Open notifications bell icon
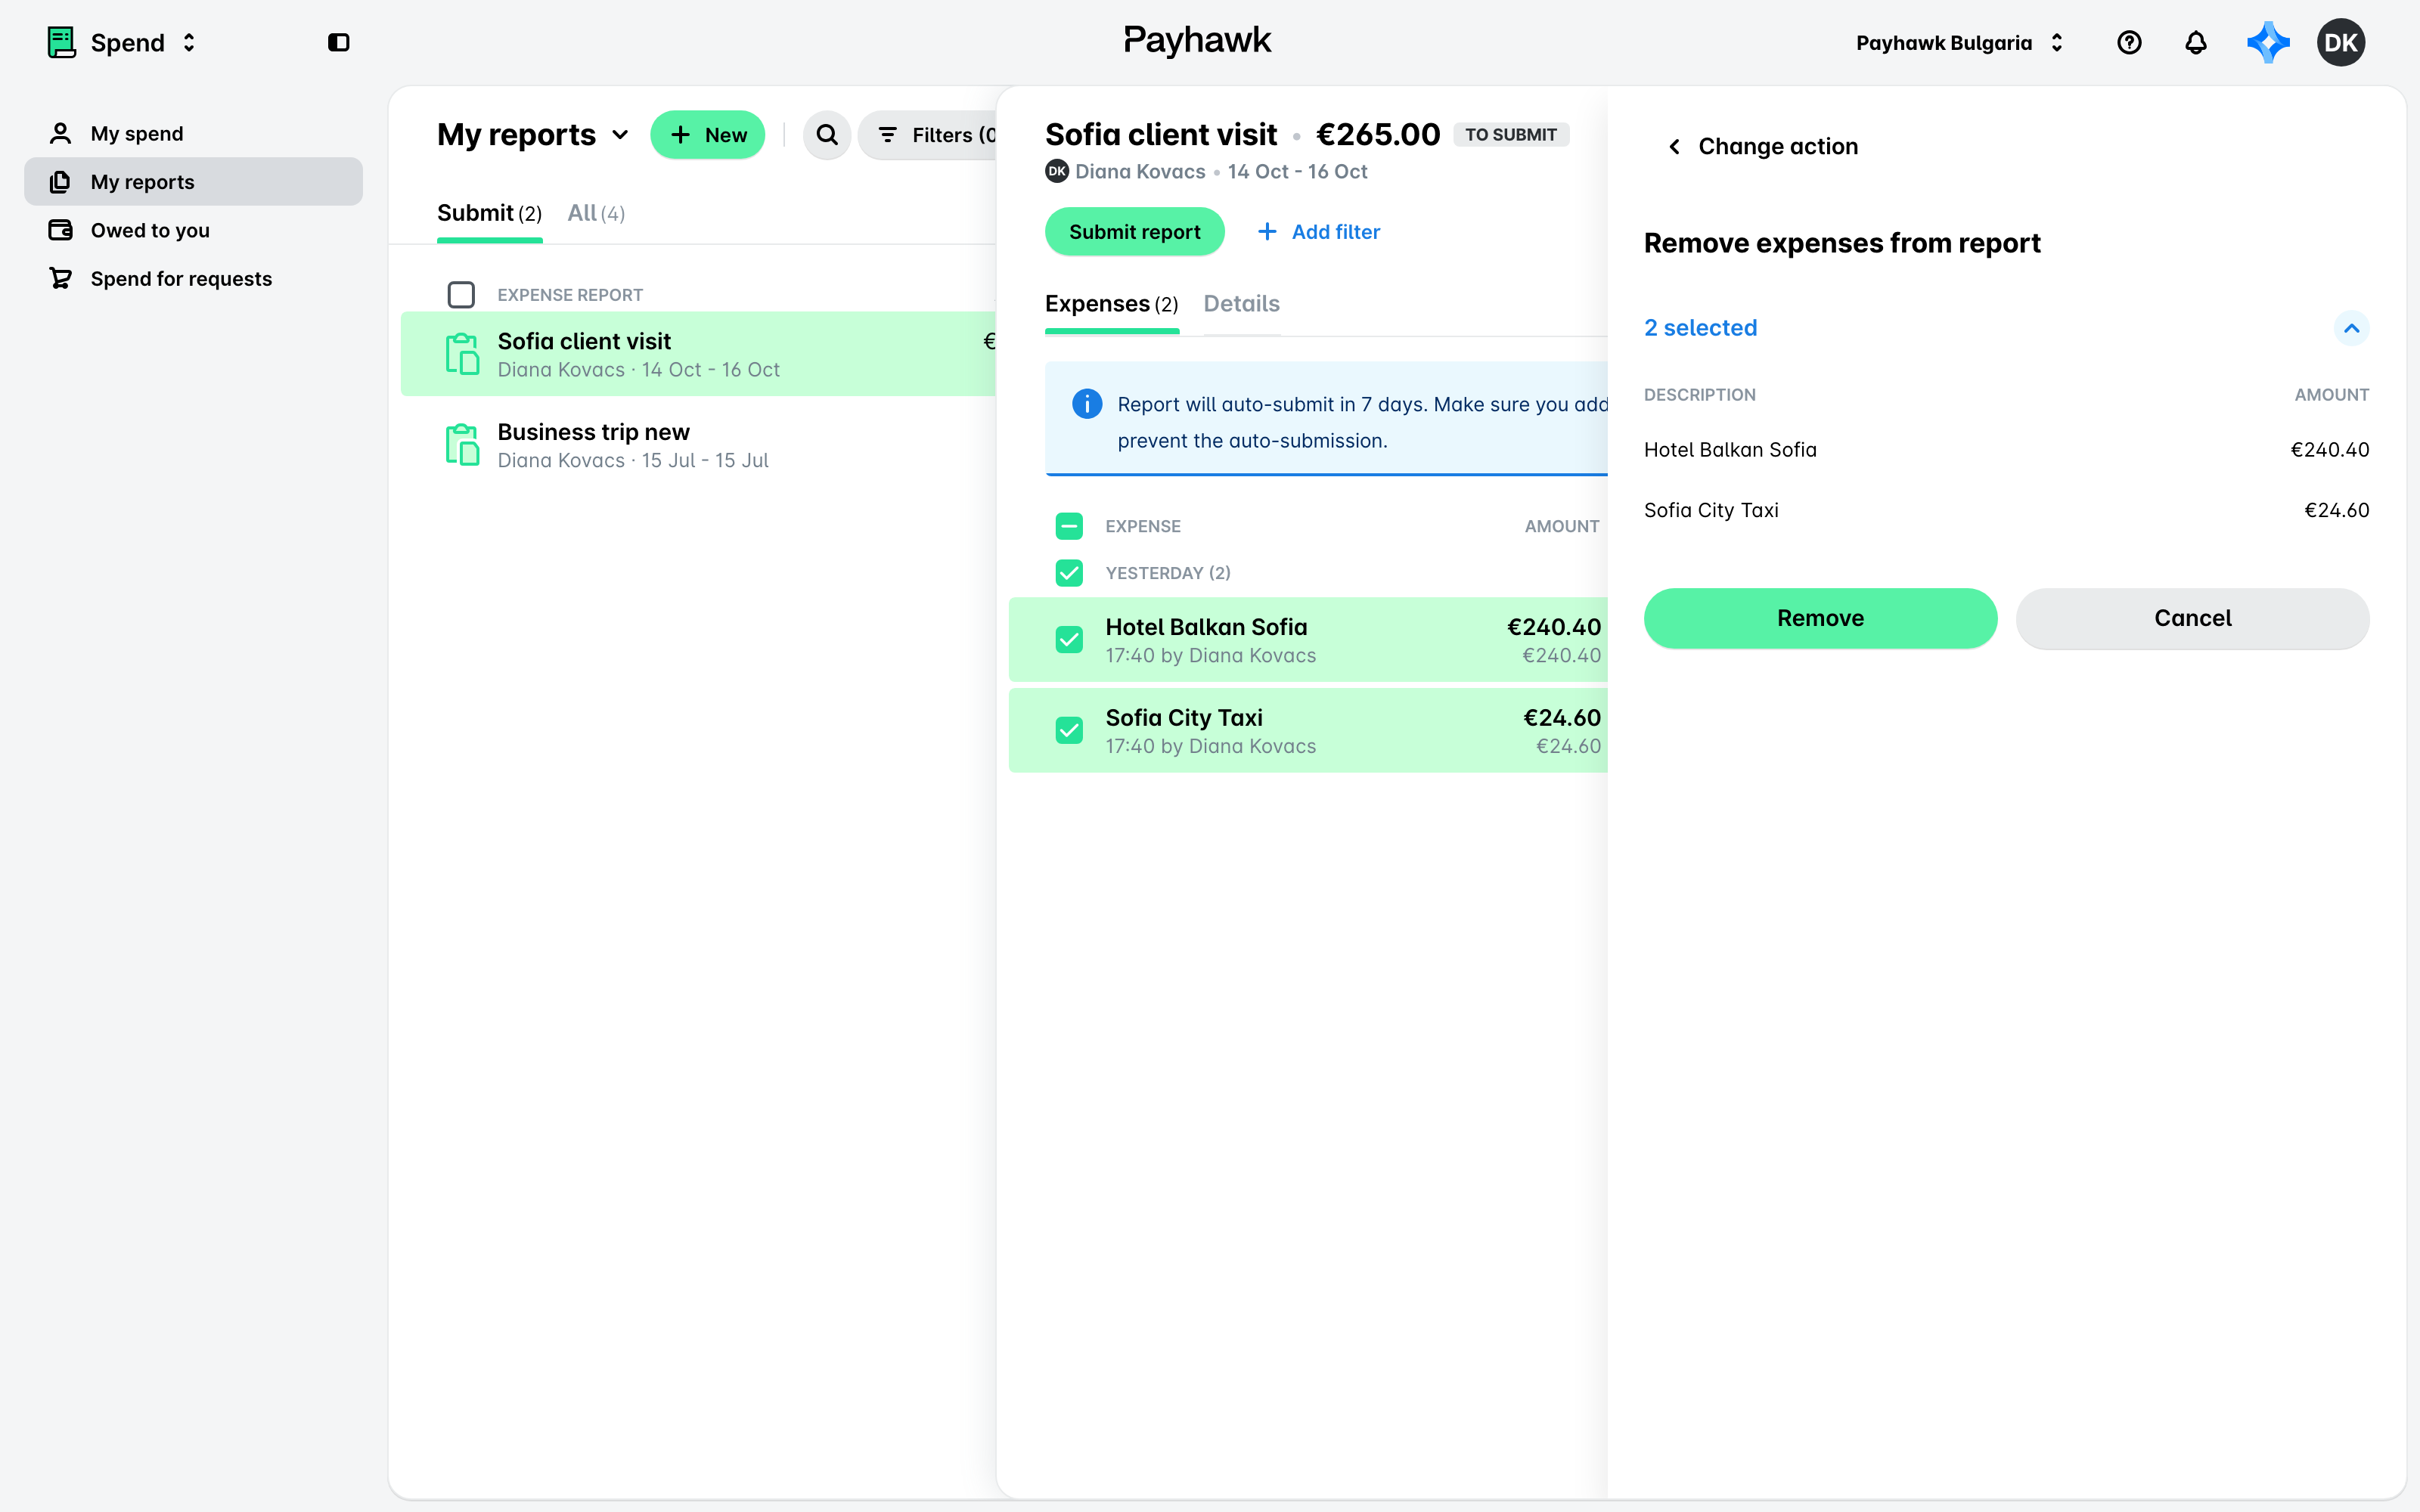Viewport: 2420px width, 1512px height. [2195, 42]
